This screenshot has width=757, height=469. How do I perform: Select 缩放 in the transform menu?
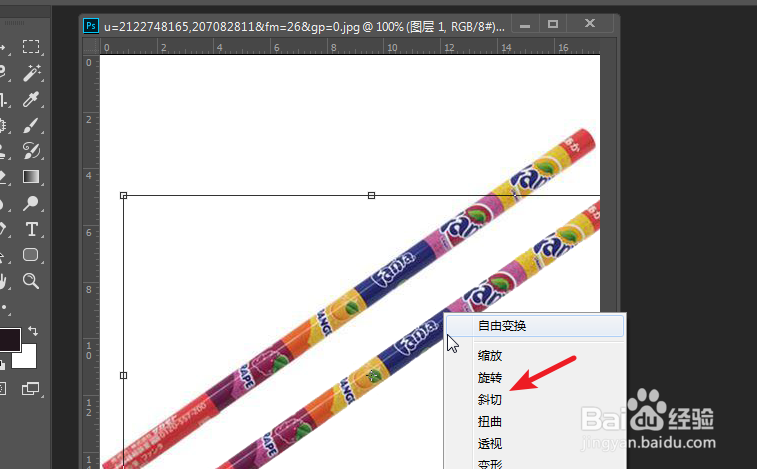tap(490, 356)
